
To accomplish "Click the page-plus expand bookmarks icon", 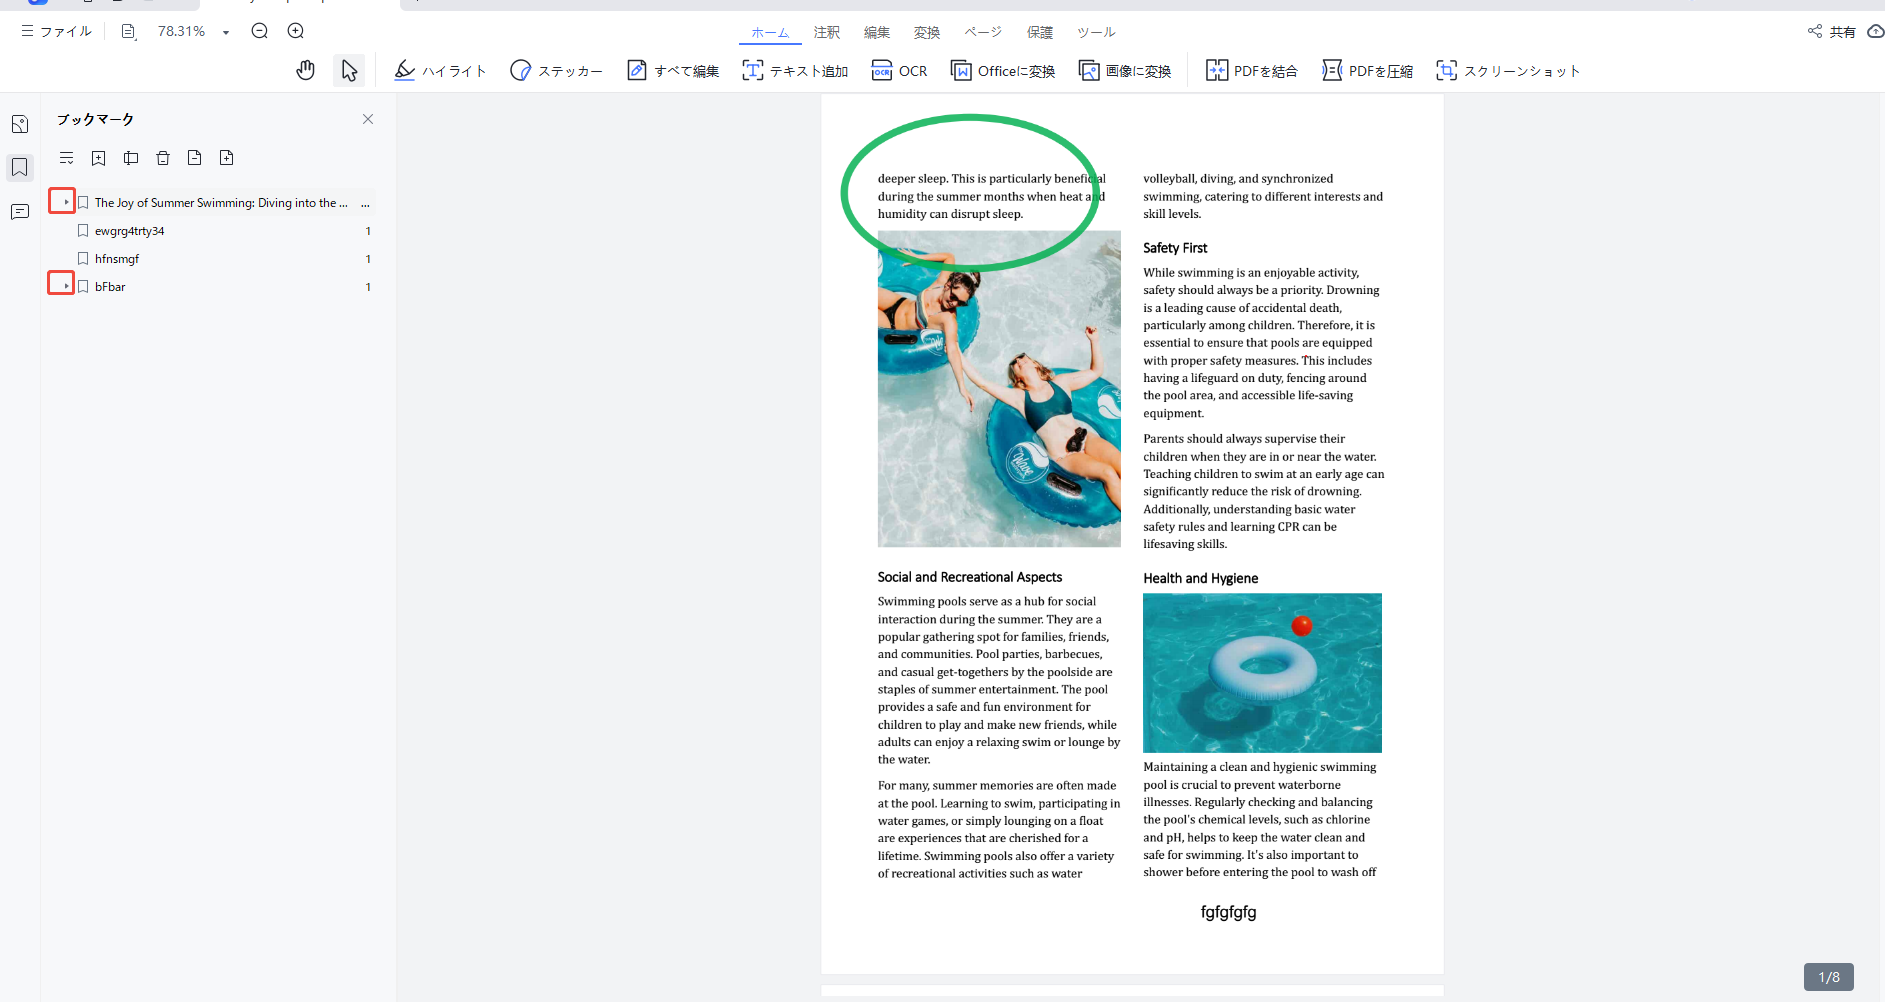I will [x=227, y=158].
